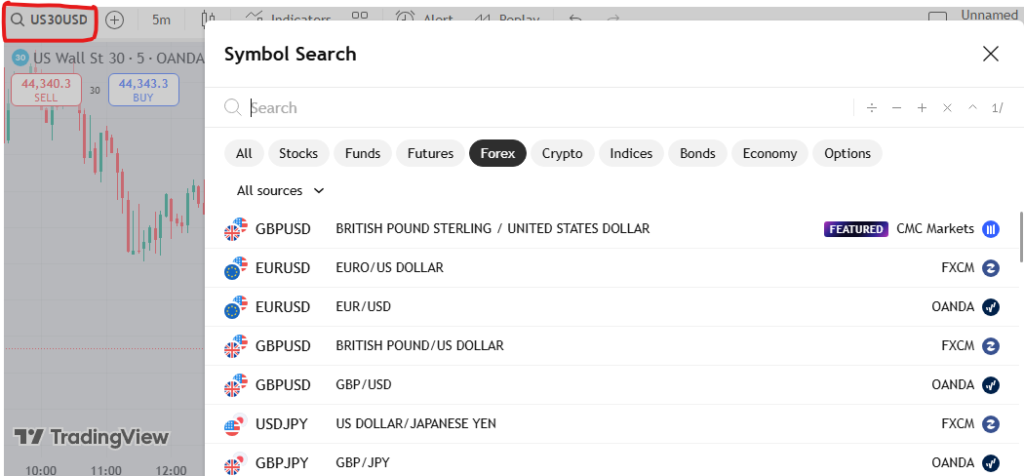Open the US30USD symbol search button
The width and height of the screenshot is (1024, 476).
click(50, 20)
